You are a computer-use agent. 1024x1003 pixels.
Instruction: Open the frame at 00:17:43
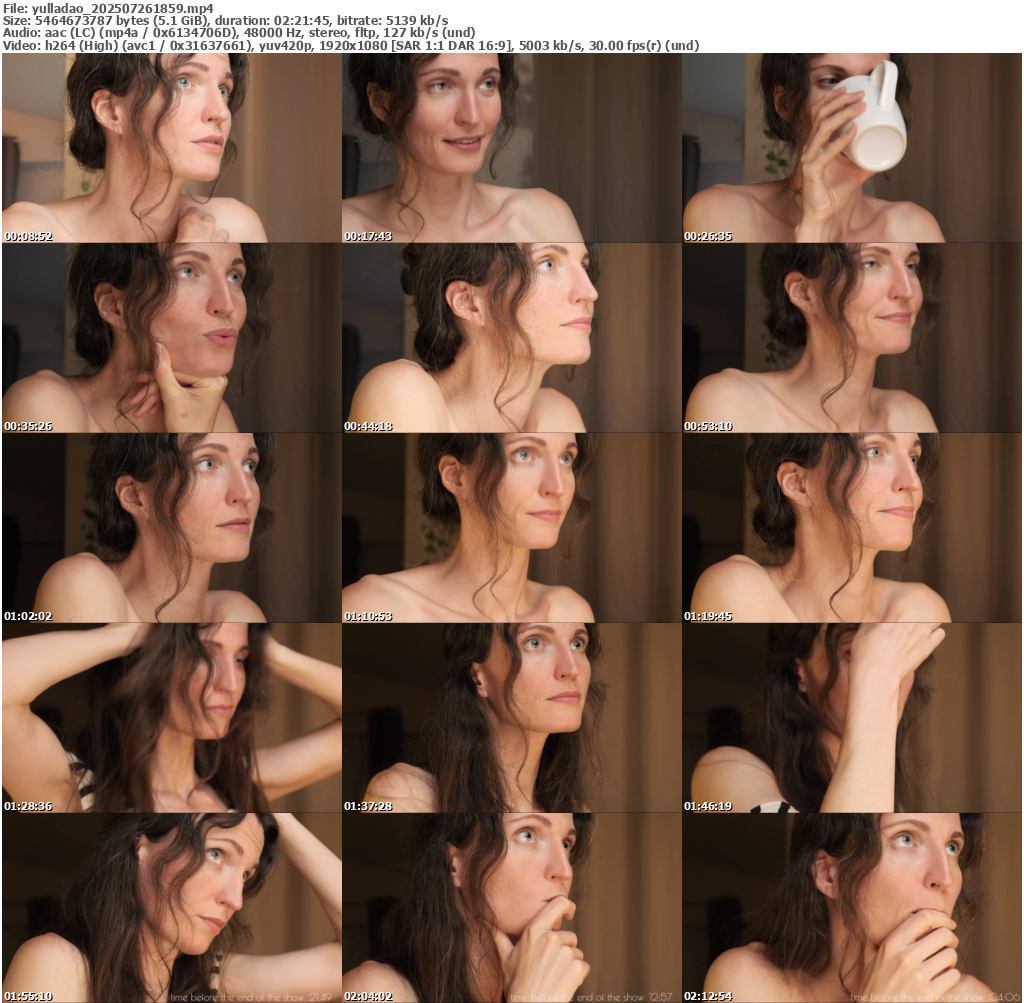tap(511, 147)
